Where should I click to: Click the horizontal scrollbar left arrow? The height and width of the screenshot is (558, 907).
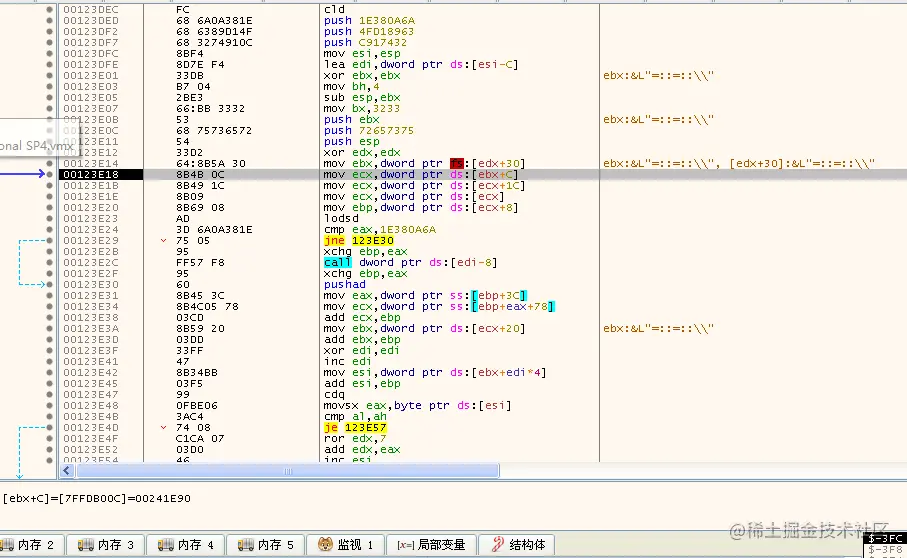tap(67, 471)
